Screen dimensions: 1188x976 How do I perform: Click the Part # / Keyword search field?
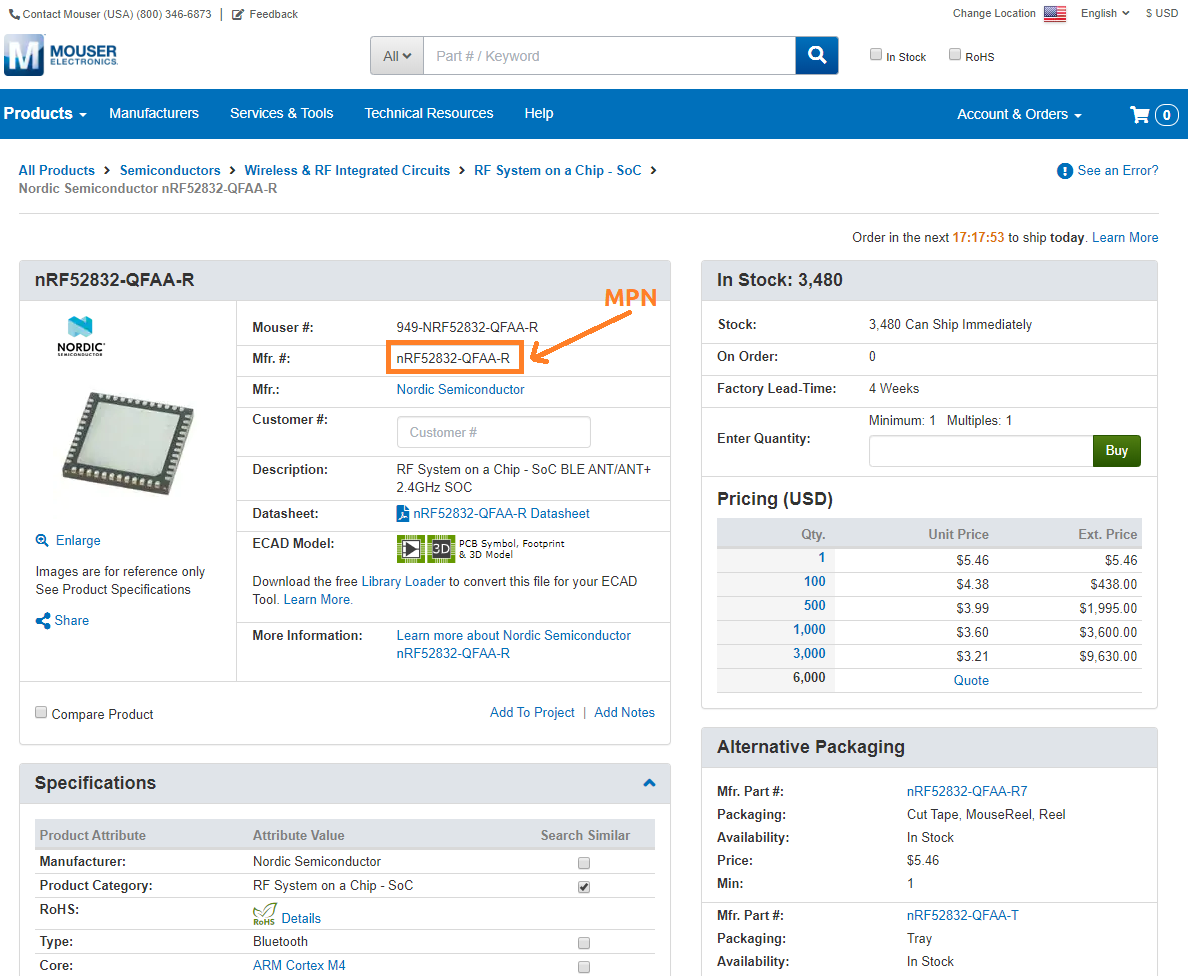coord(609,56)
